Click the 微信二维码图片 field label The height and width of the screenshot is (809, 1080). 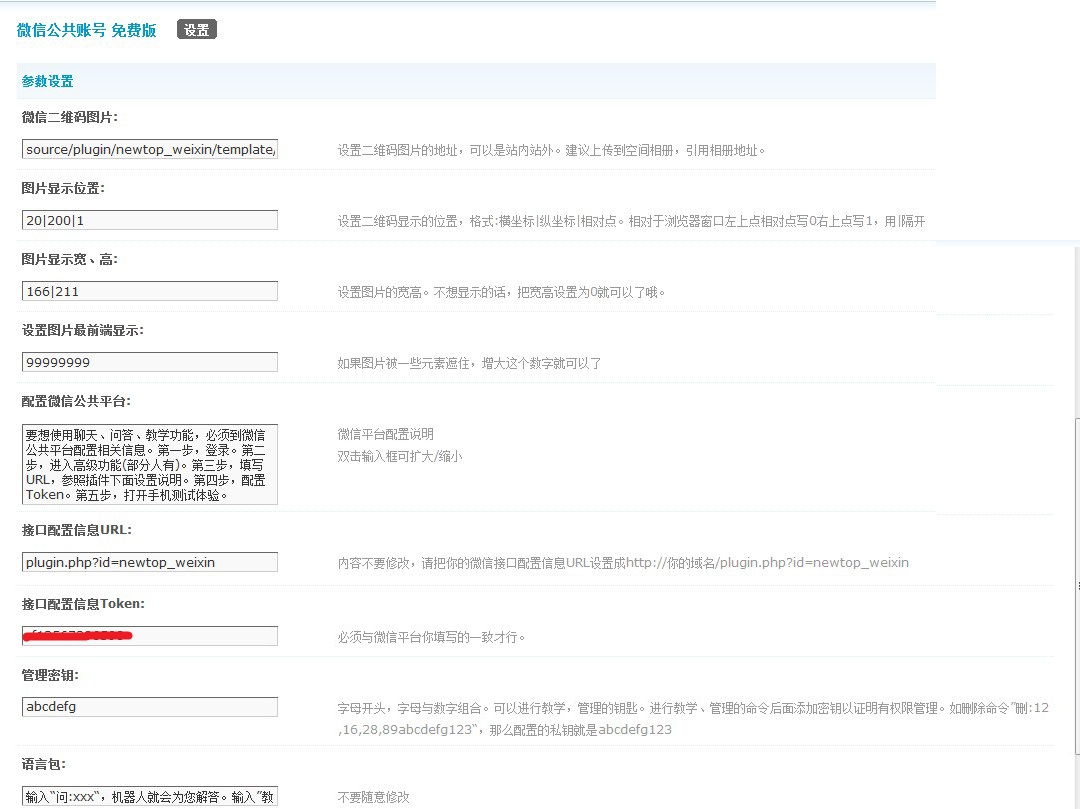click(x=70, y=117)
